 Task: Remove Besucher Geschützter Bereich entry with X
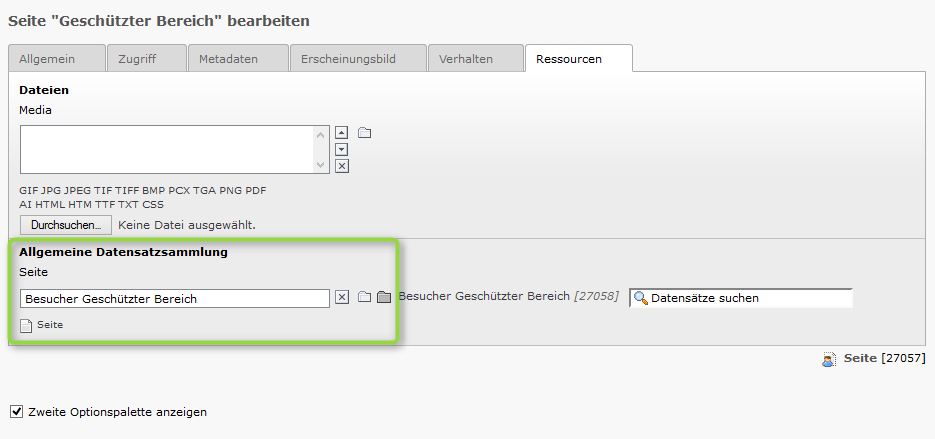(x=342, y=297)
